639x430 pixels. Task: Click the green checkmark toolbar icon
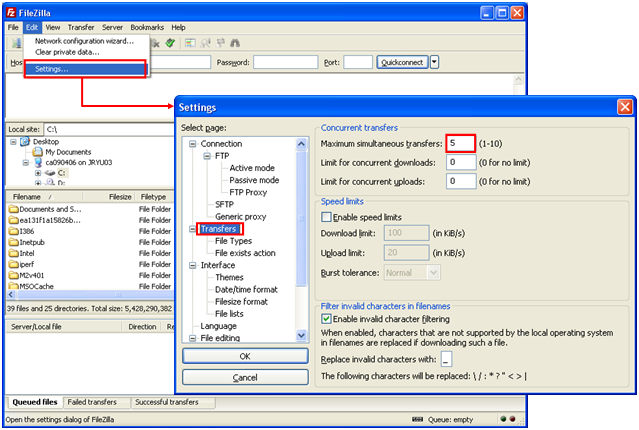click(x=171, y=43)
